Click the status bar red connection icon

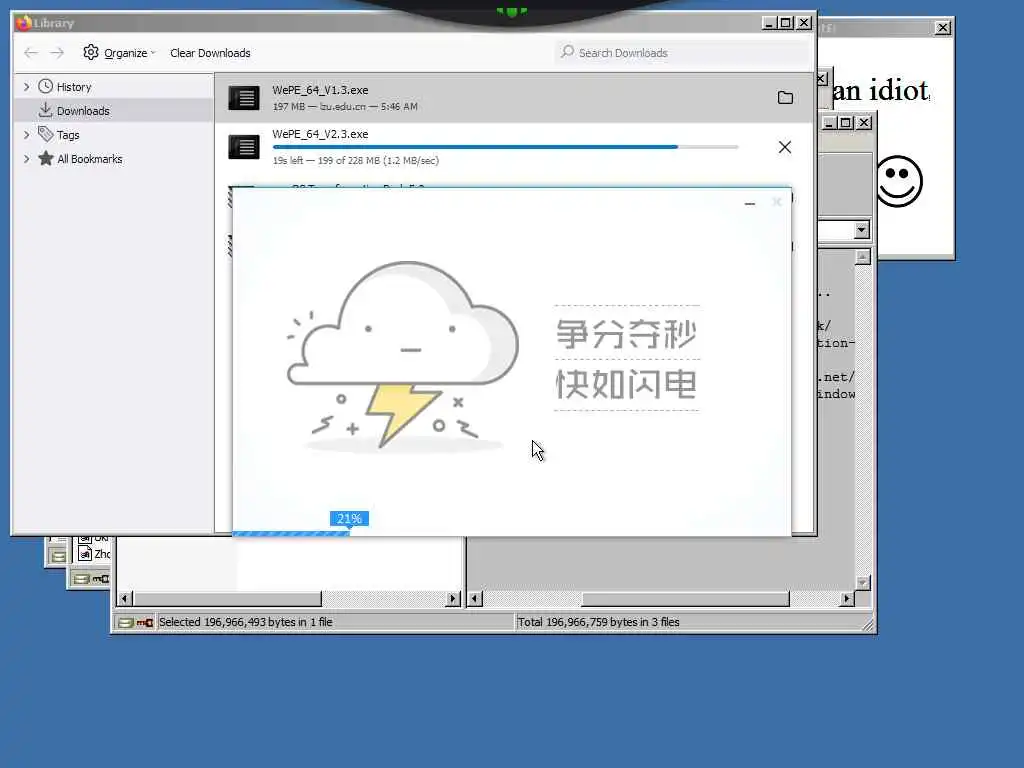(x=145, y=623)
